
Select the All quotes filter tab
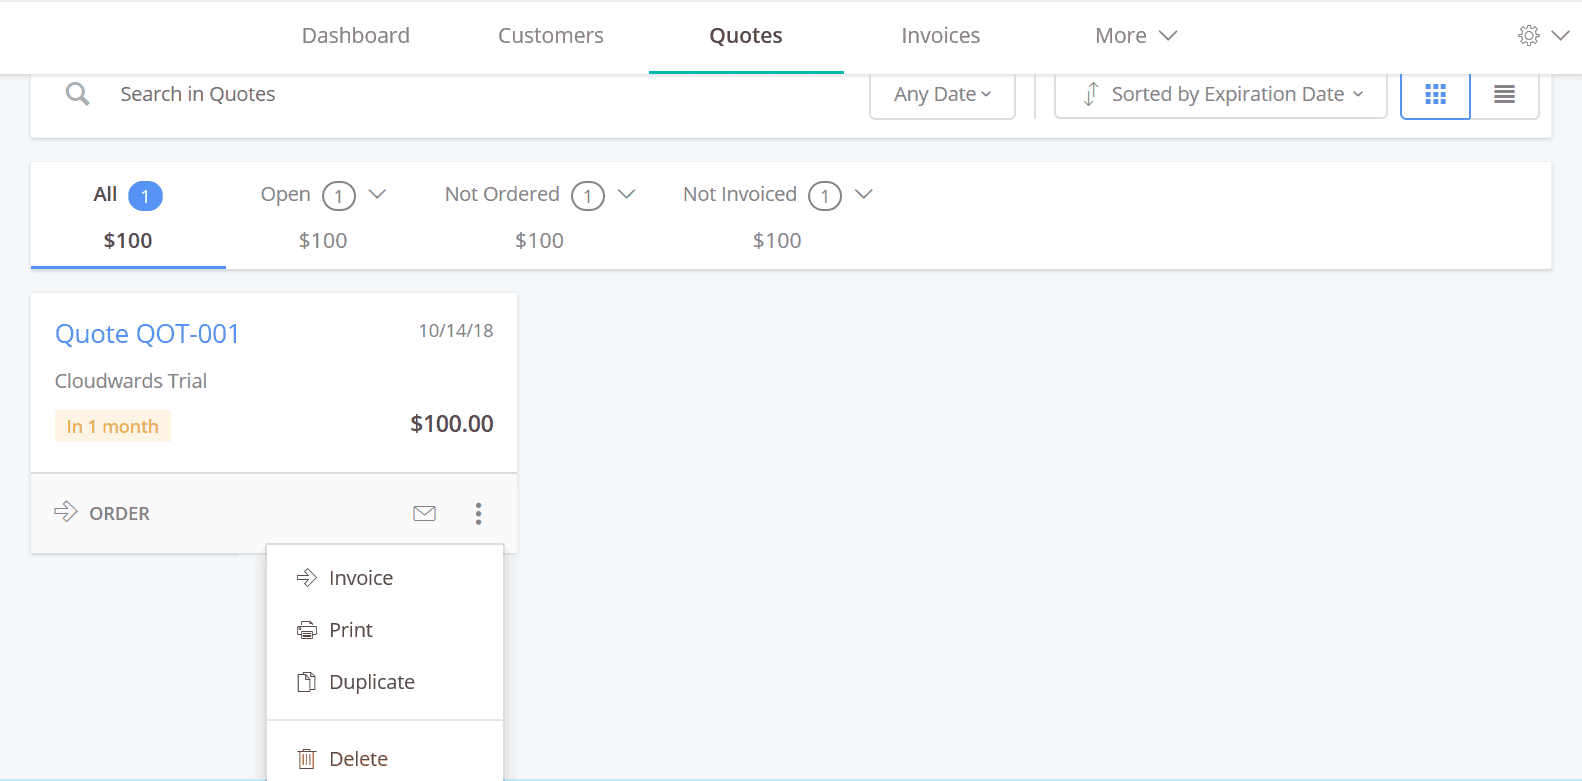128,216
